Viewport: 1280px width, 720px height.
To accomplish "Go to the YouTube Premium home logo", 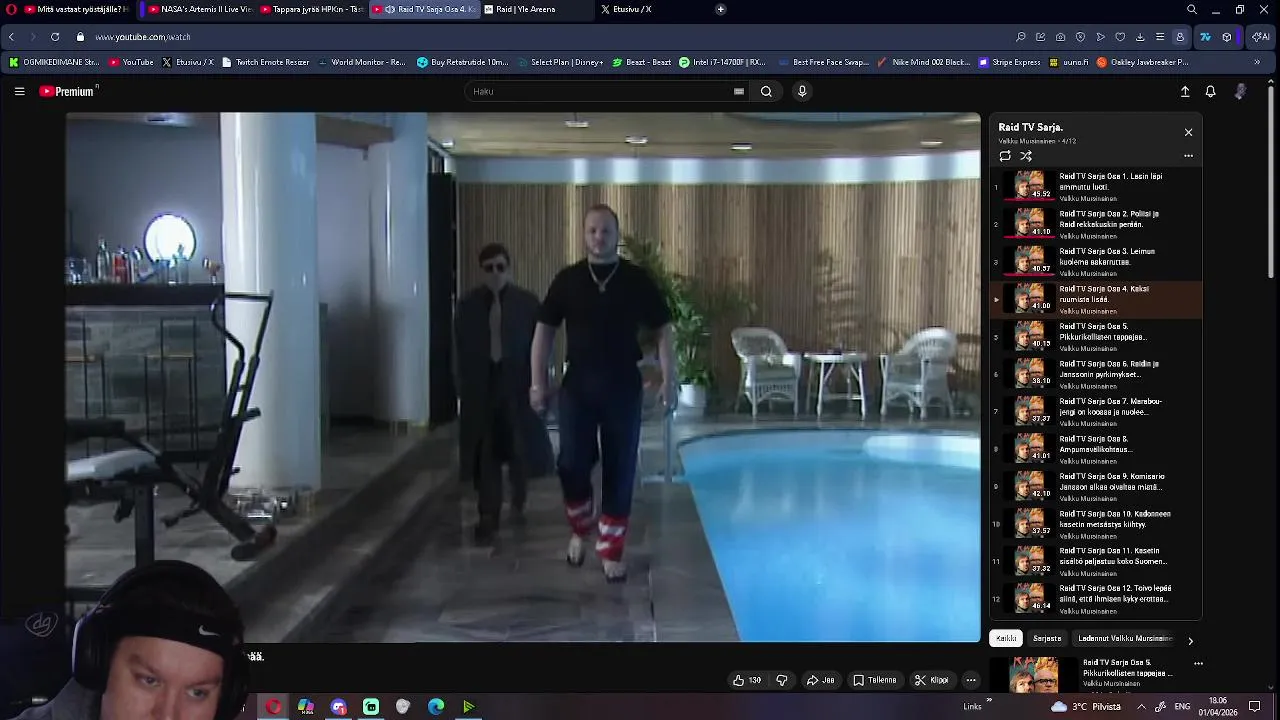I will click(x=68, y=91).
